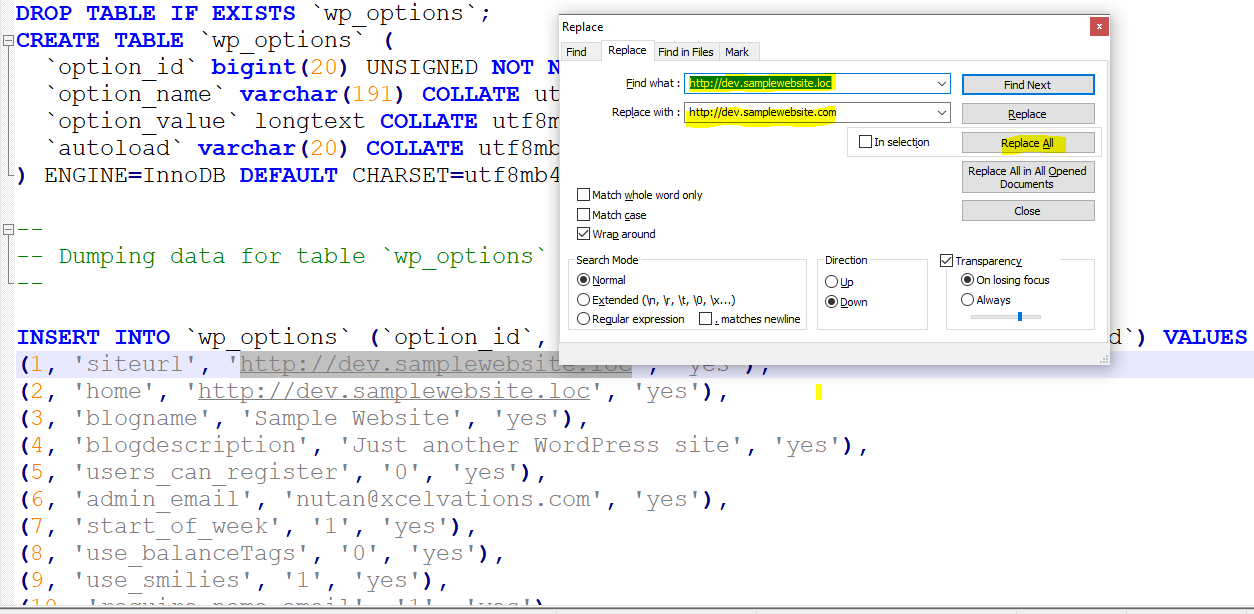Click the siteurl URL in editor
This screenshot has height=614, width=1254.
[x=436, y=364]
